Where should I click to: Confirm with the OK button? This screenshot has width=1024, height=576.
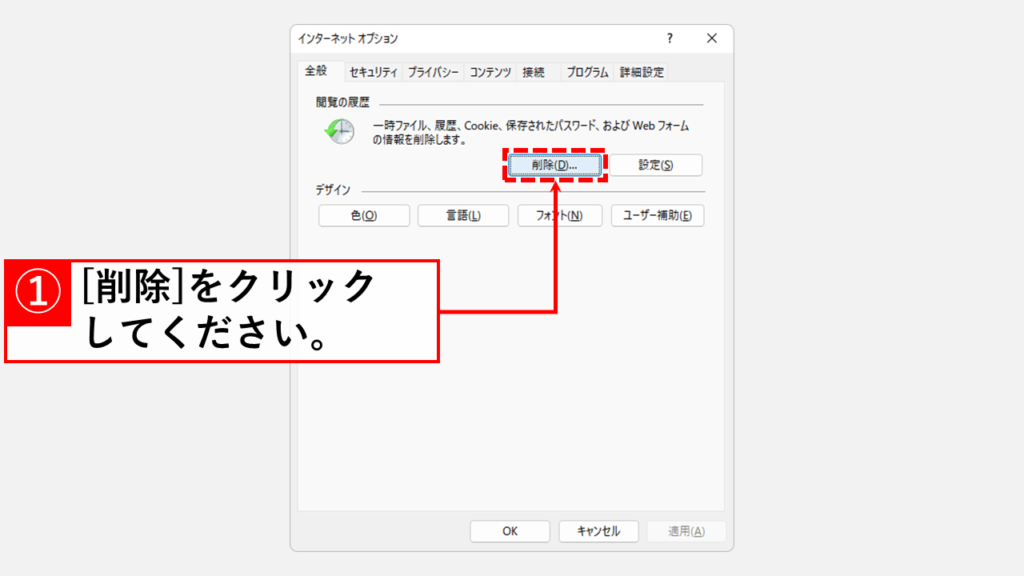click(x=510, y=531)
